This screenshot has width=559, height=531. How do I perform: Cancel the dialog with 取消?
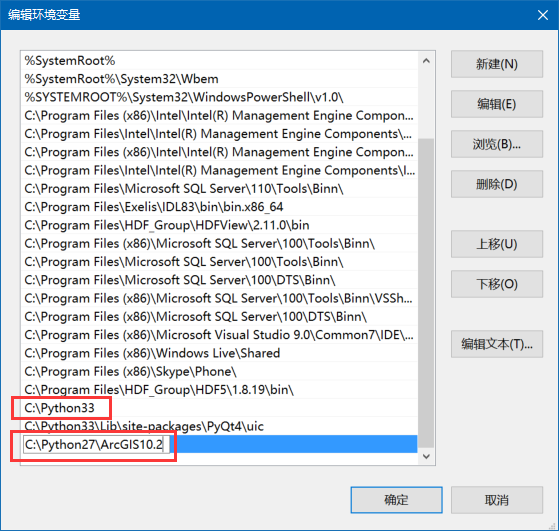click(x=497, y=500)
